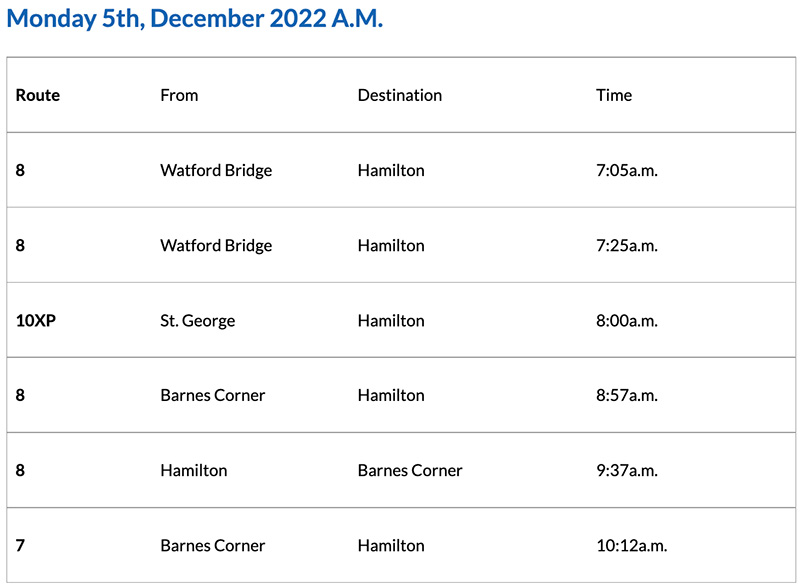Click the 10:12a.m. time cell
800x586 pixels.
(631, 545)
